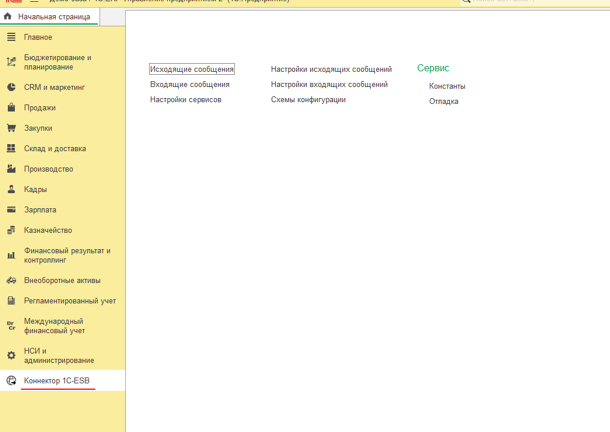The width and height of the screenshot is (610, 432).
Task: Open the Главное section icon
Action: coord(11,37)
